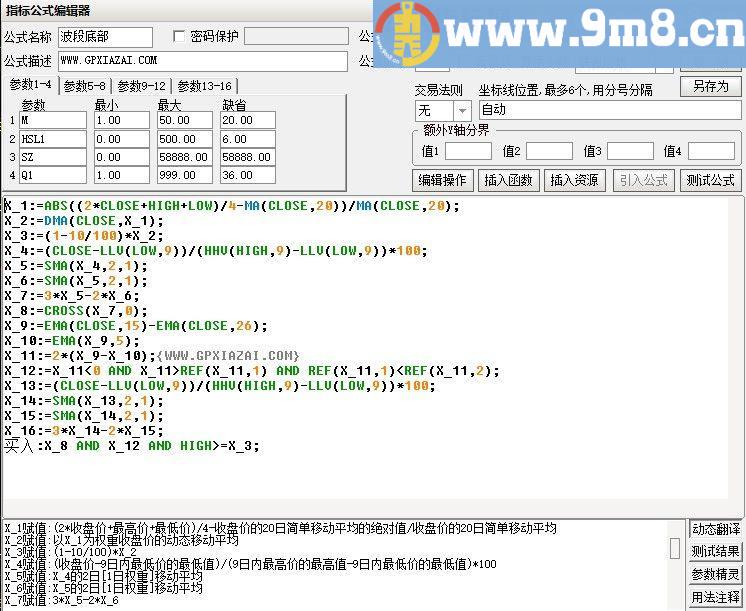Click the X_7赋值 translation line

pyautogui.click(x=62, y=600)
